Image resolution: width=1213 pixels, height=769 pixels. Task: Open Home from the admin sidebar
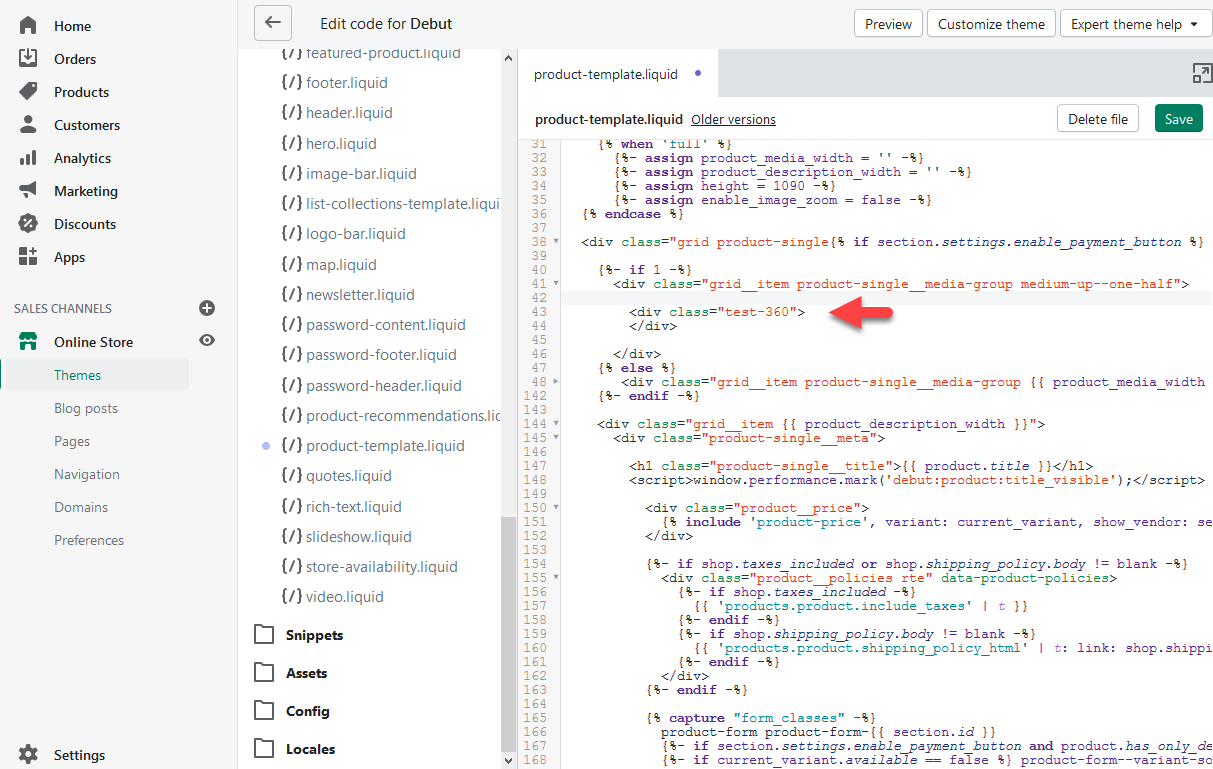click(72, 26)
